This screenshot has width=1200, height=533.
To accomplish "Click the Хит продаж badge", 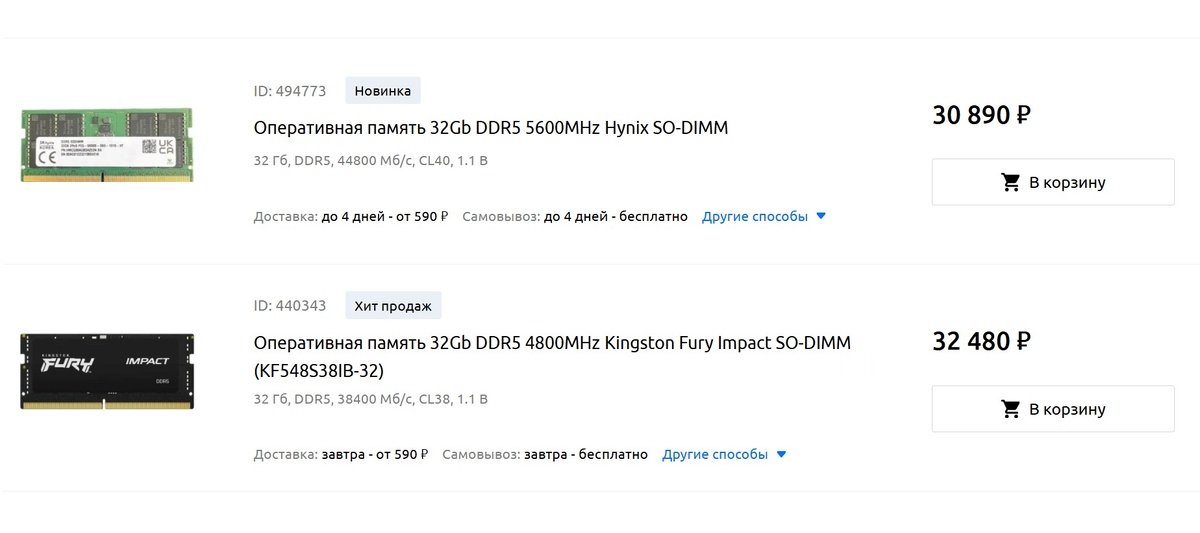I will (x=394, y=305).
